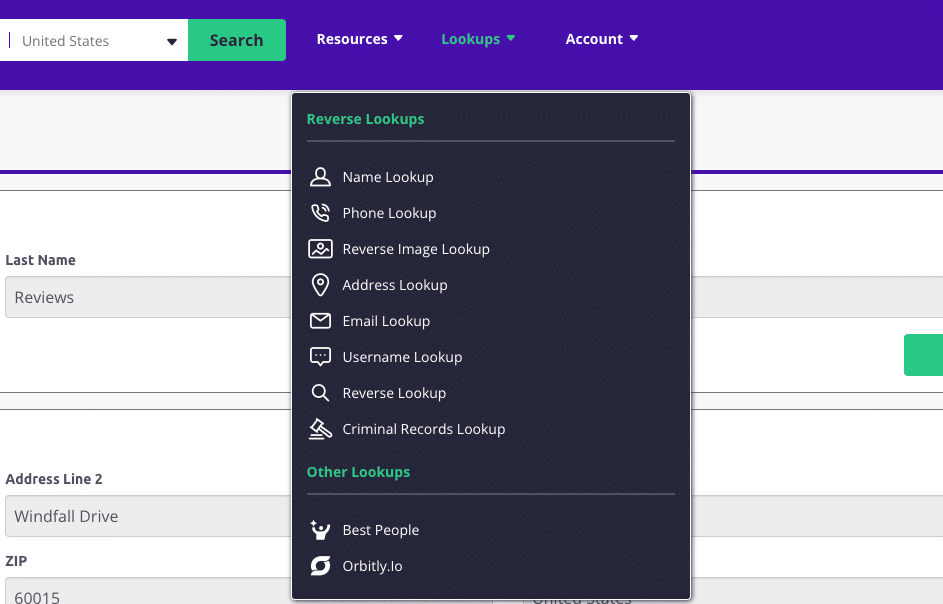Image resolution: width=943 pixels, height=604 pixels.
Task: Click the Address Line 2 field with Windfall Drive
Action: [x=140, y=516]
